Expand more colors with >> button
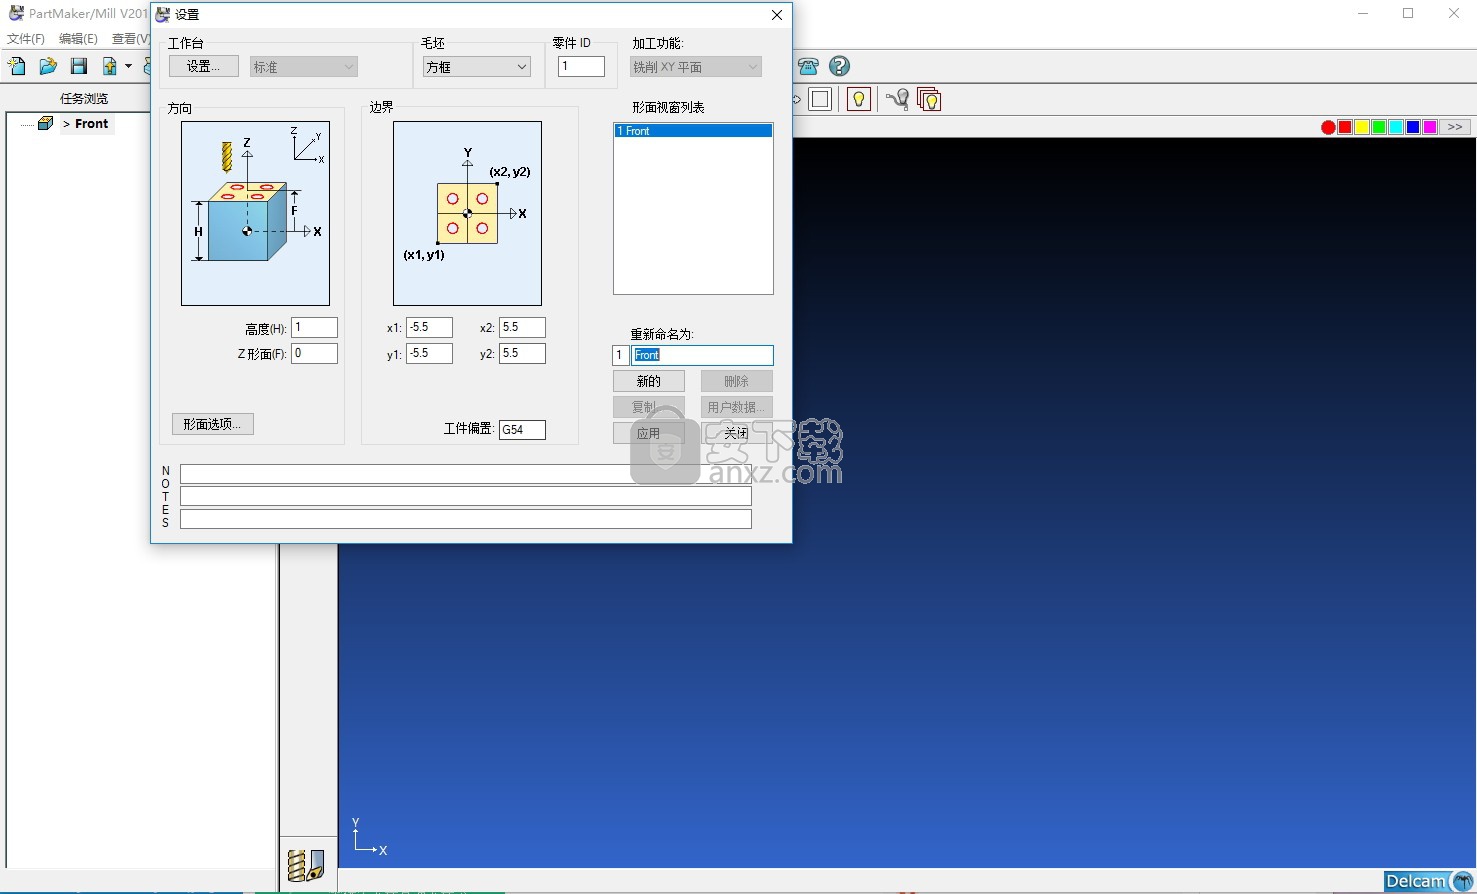Viewport: 1477px width, 894px height. point(1455,127)
